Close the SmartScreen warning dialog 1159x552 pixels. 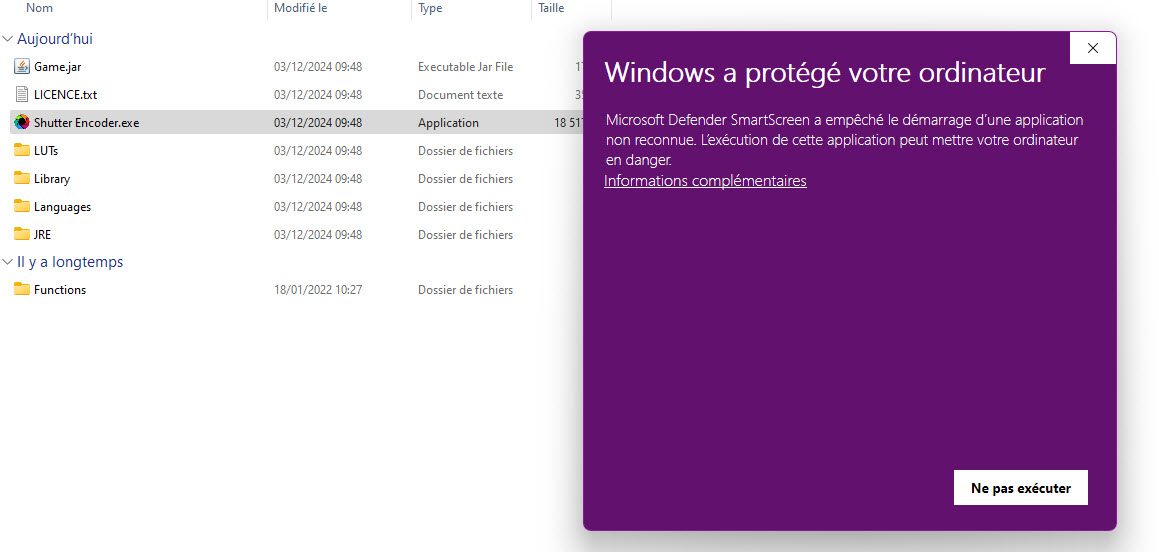[1092, 48]
